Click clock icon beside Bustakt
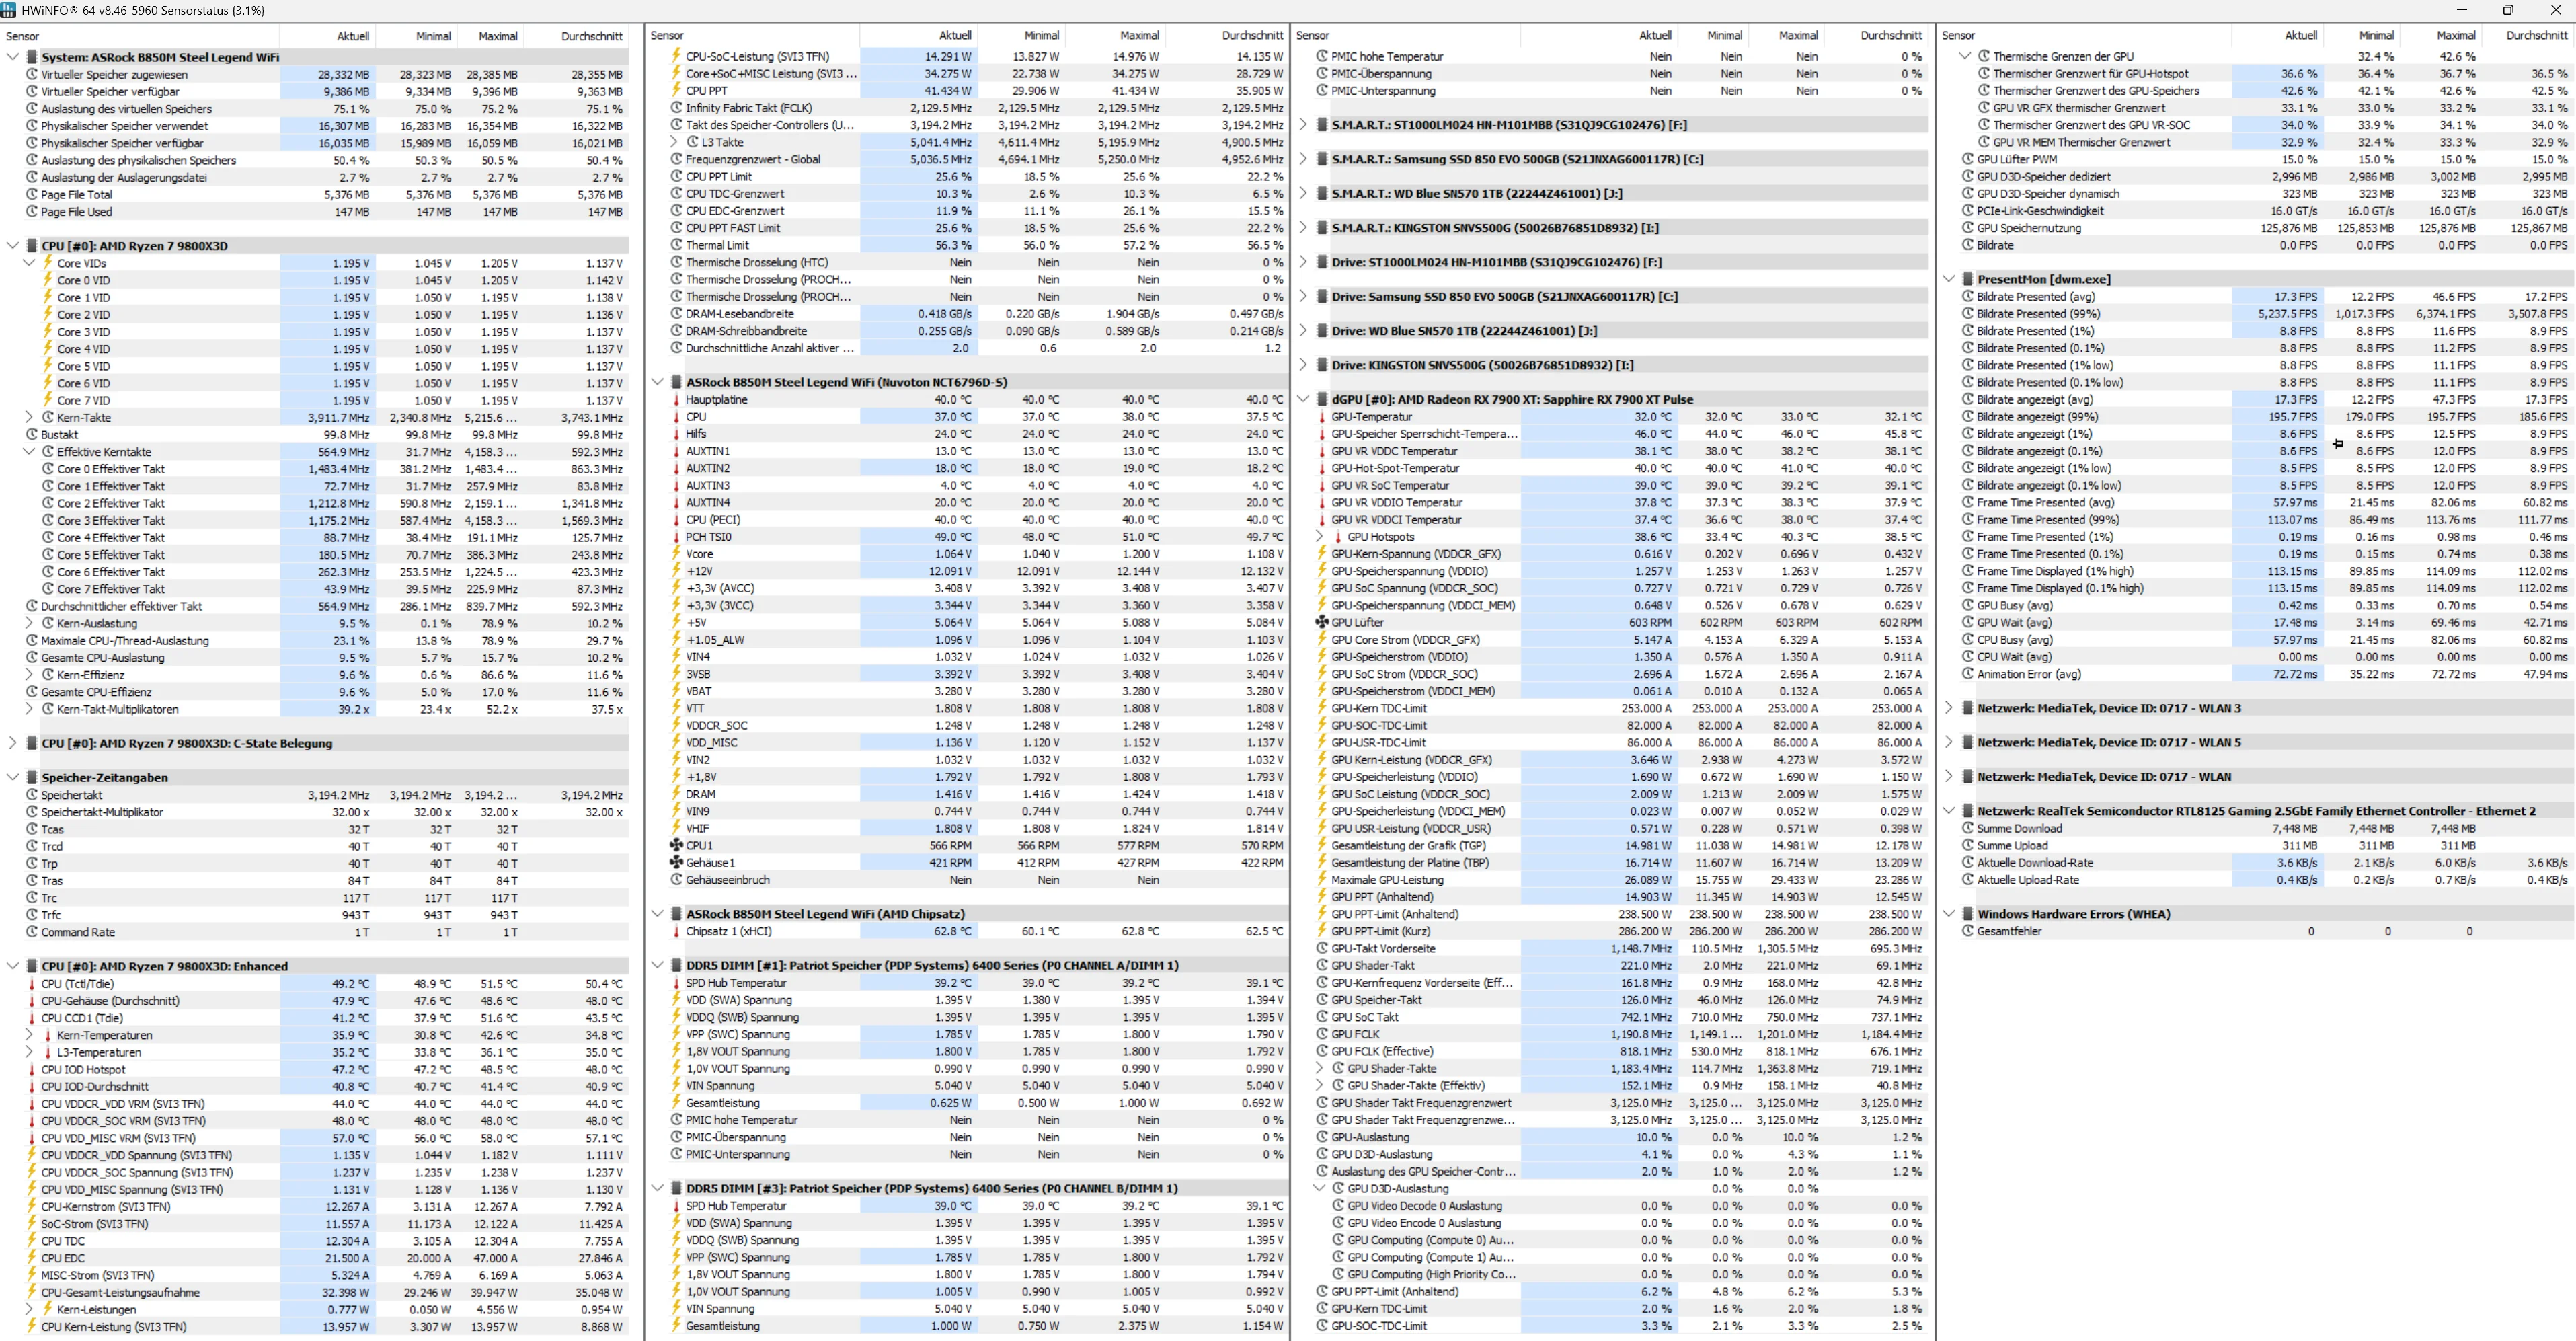This screenshot has height=1341, width=2576. pos(31,435)
